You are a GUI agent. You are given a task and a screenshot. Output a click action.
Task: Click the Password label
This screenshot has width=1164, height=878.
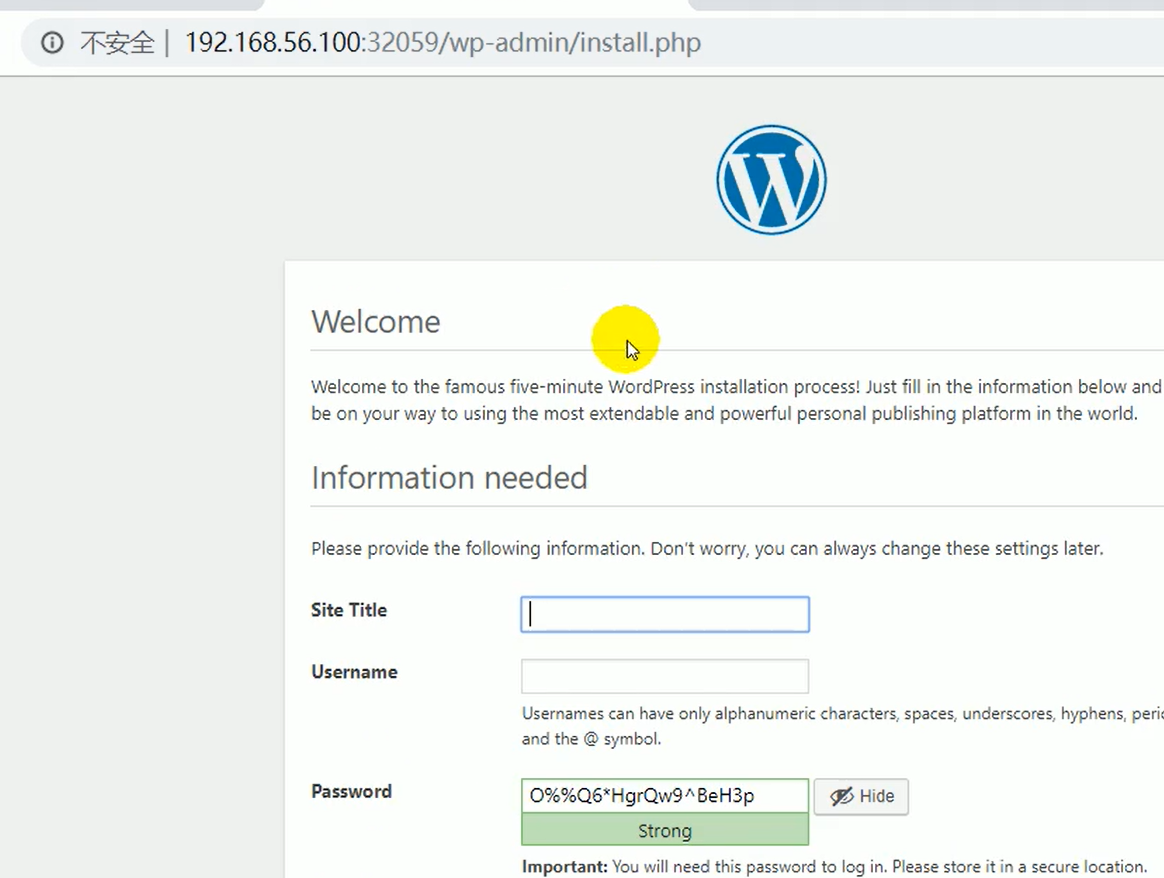[351, 791]
